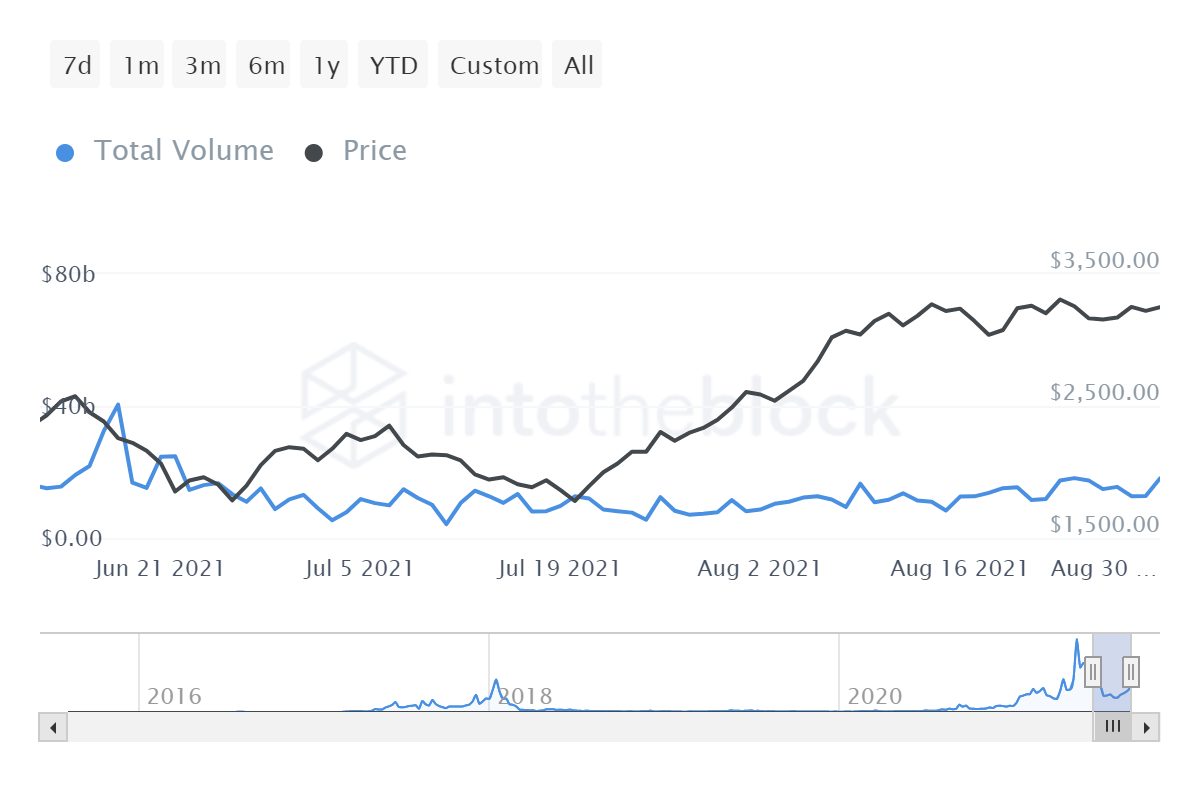
Task: Click the left navigator range handle
Action: (1093, 670)
